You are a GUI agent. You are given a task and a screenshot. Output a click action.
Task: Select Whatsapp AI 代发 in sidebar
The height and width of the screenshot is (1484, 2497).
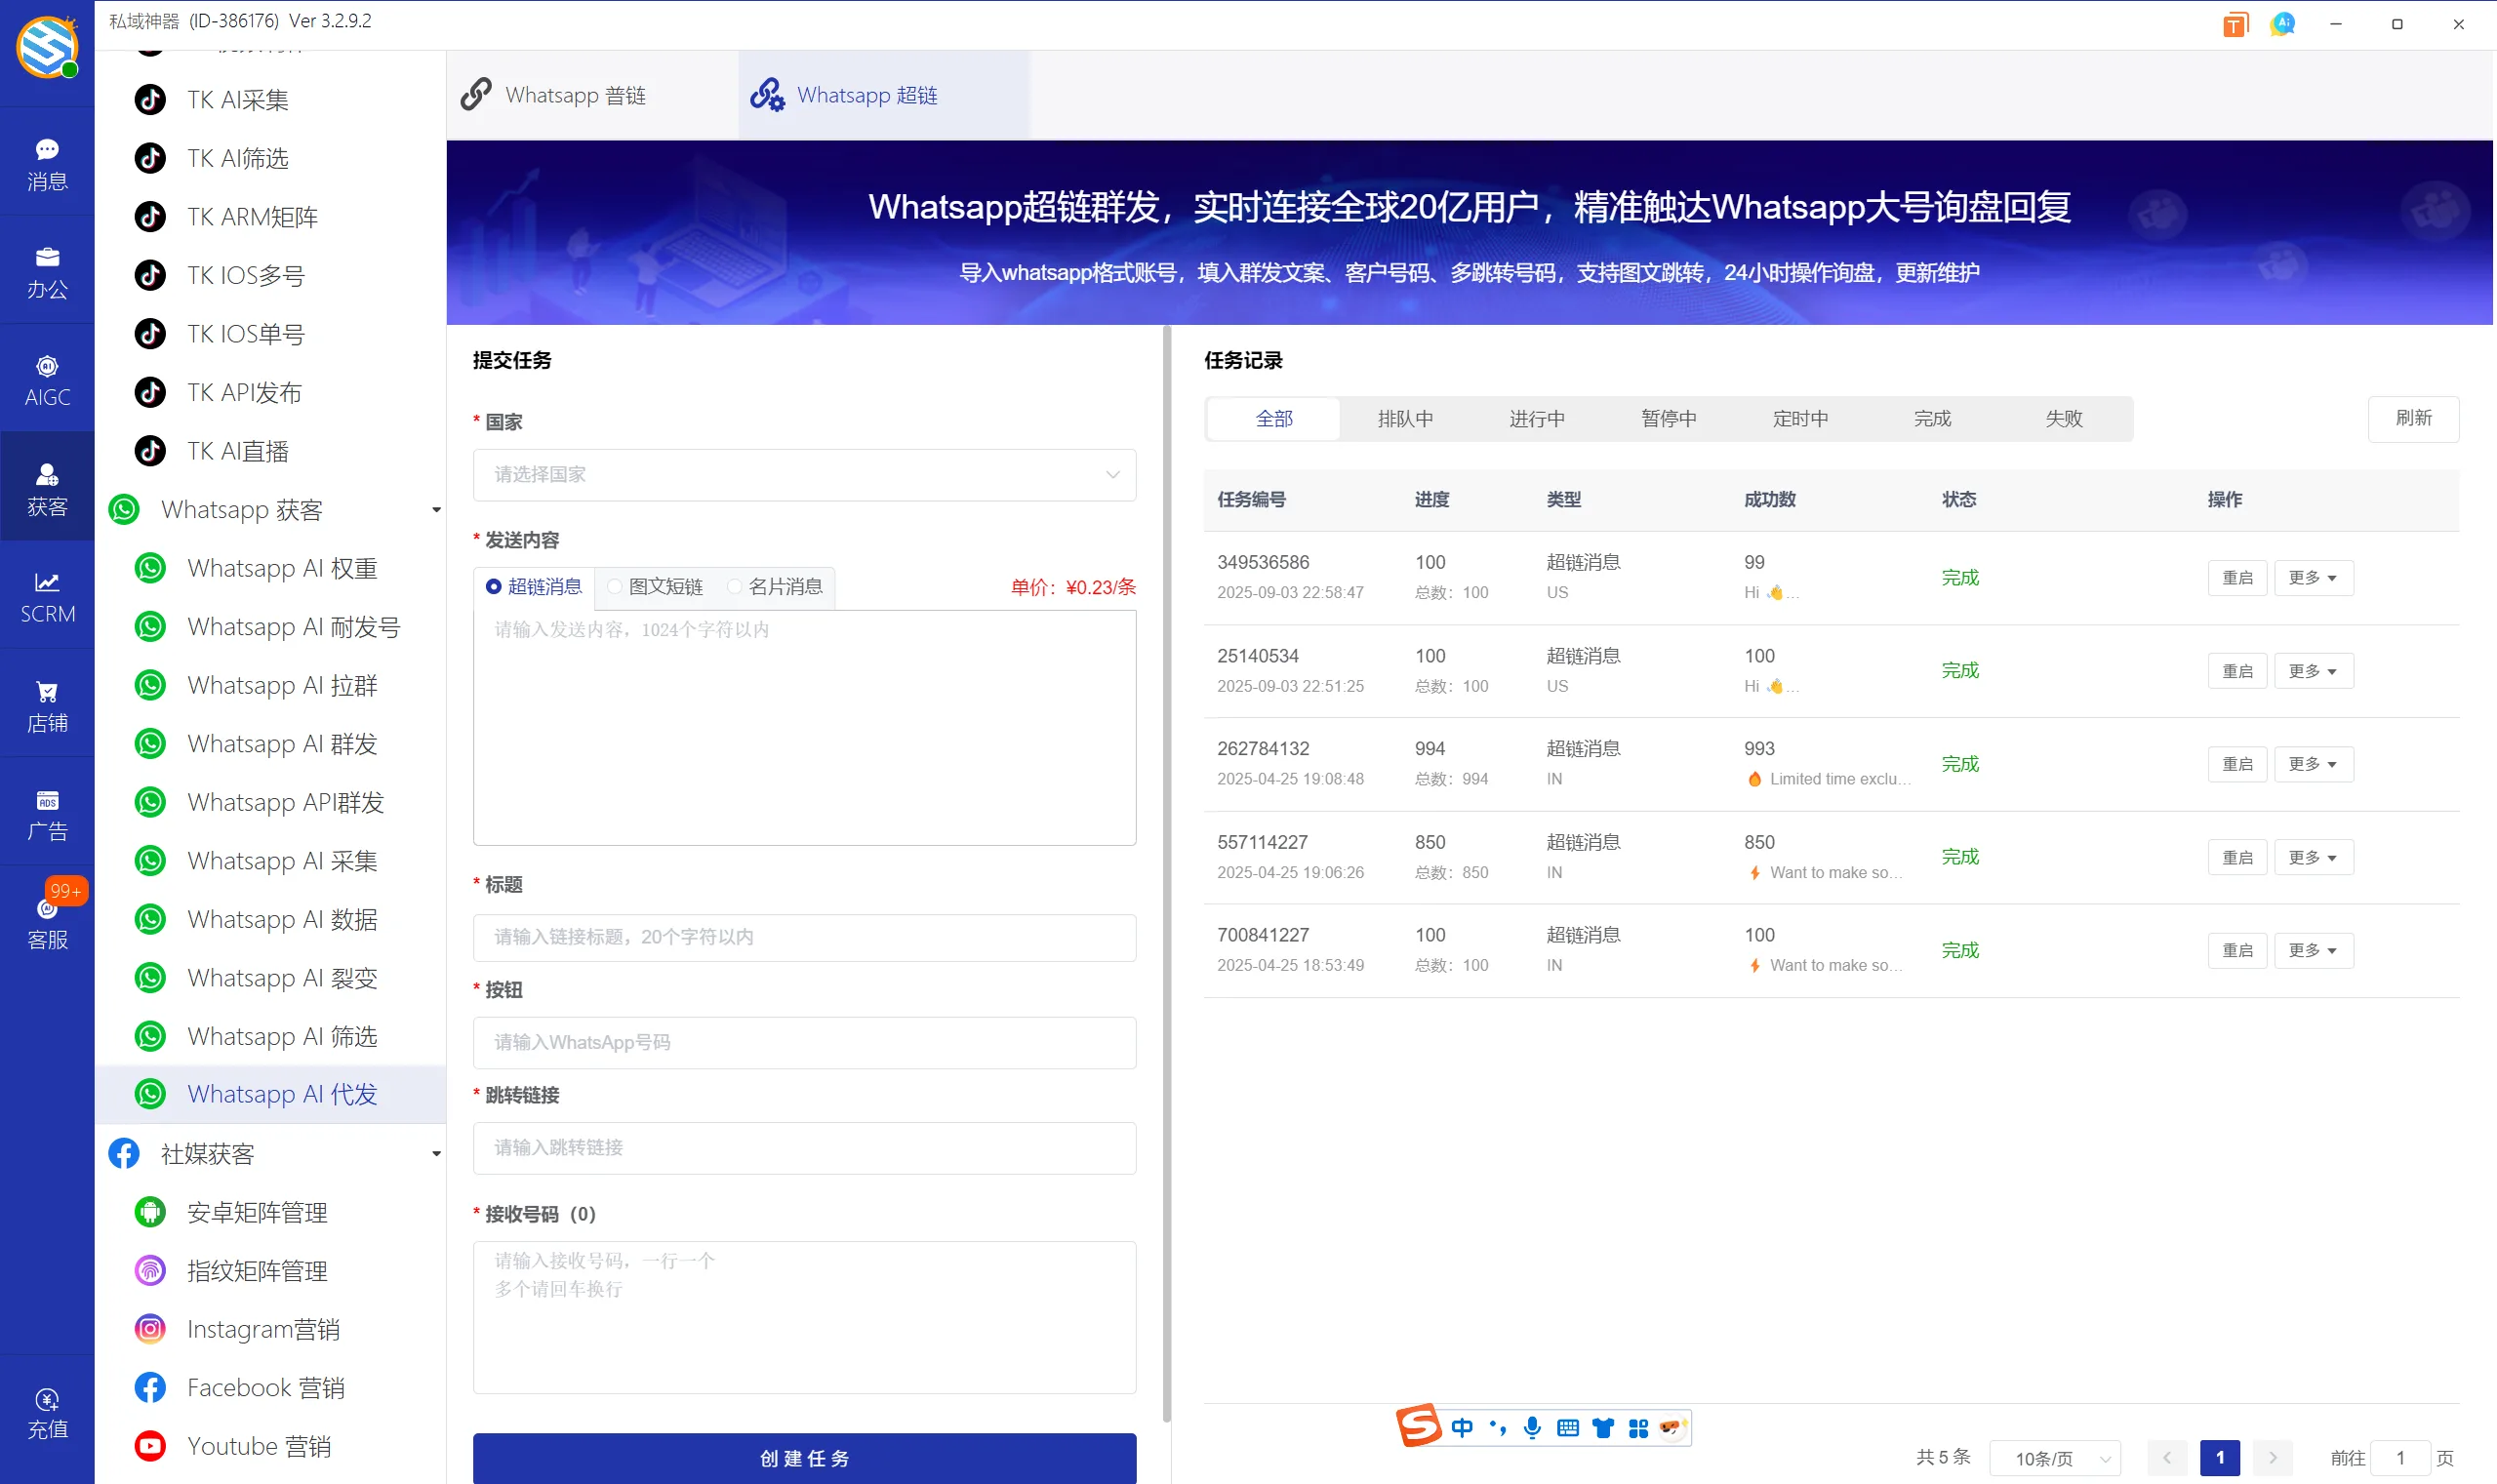(x=282, y=1094)
